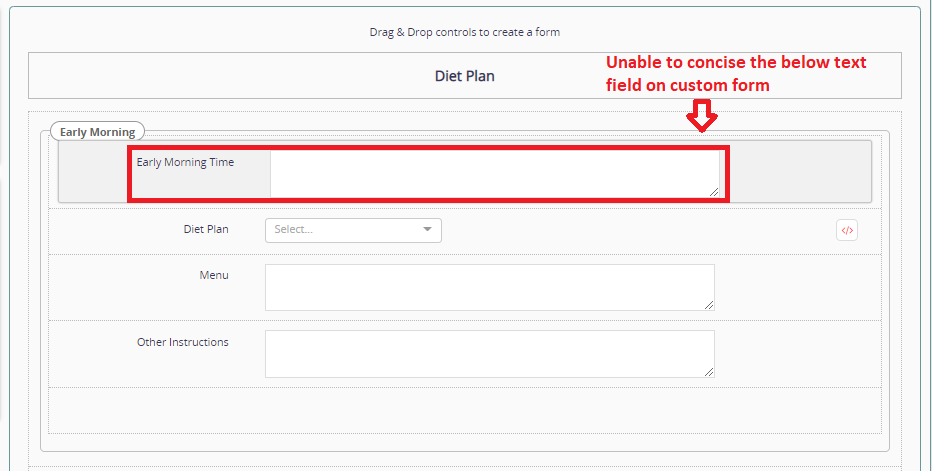Click inside the Early Morning Time text field

(493, 173)
